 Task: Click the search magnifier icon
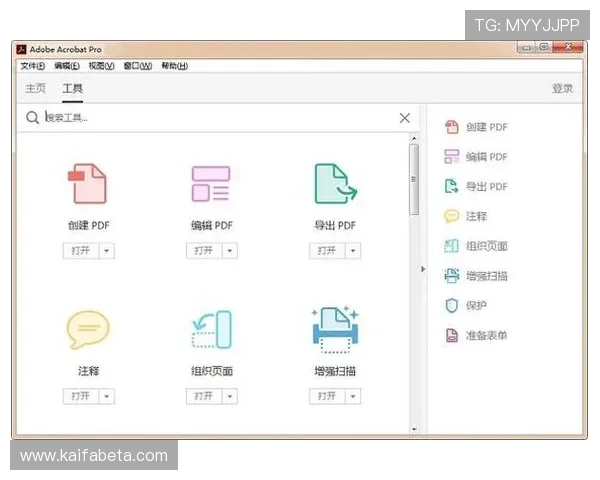[33, 118]
